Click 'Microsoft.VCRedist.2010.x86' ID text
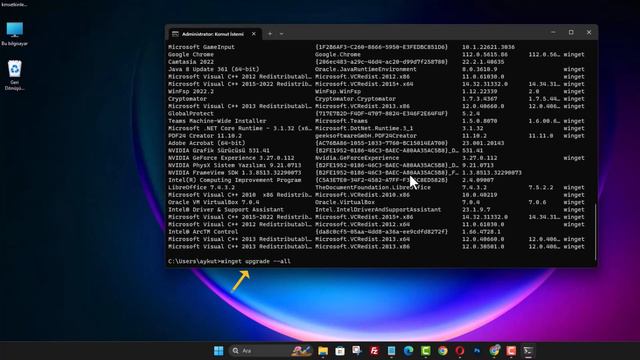Image resolution: width=640 pixels, height=360 pixels. coord(362,195)
